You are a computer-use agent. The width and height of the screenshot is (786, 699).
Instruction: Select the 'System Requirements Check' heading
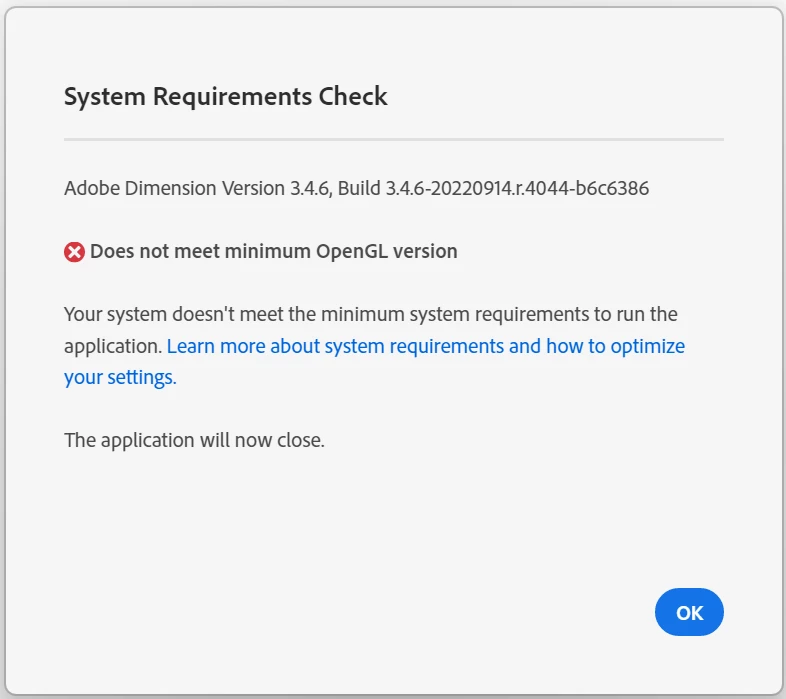pos(226,96)
